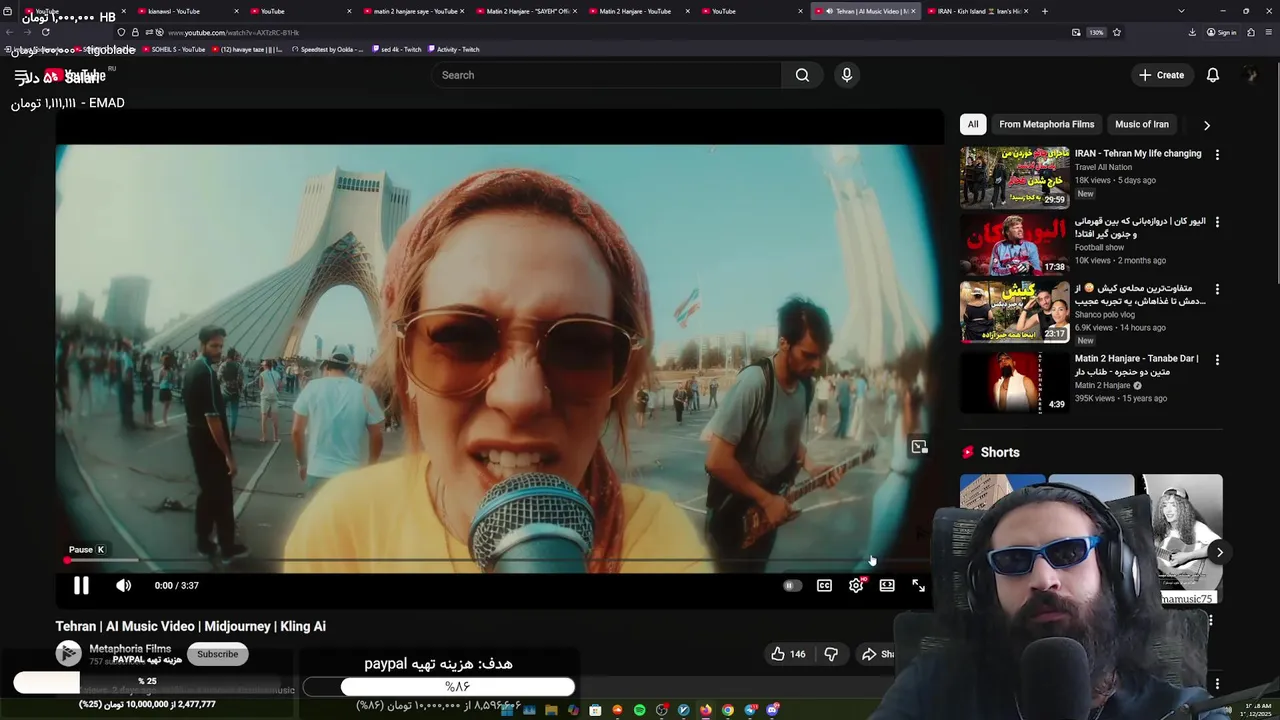This screenshot has width=1280, height=720.
Task: Pause the video with the pause button
Action: coord(81,585)
